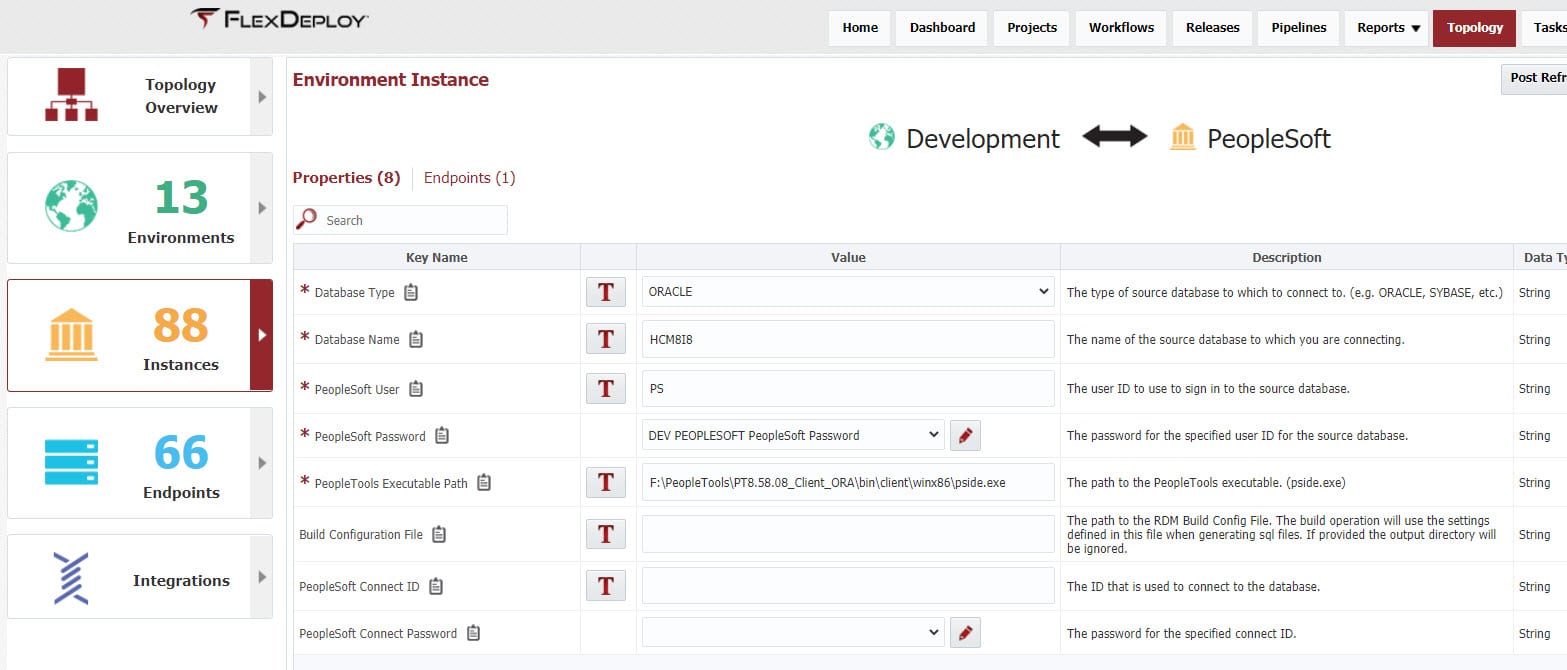Copy key name for PeopleTools Executable Path
Viewport: 1567px width, 670px height.
click(x=484, y=483)
